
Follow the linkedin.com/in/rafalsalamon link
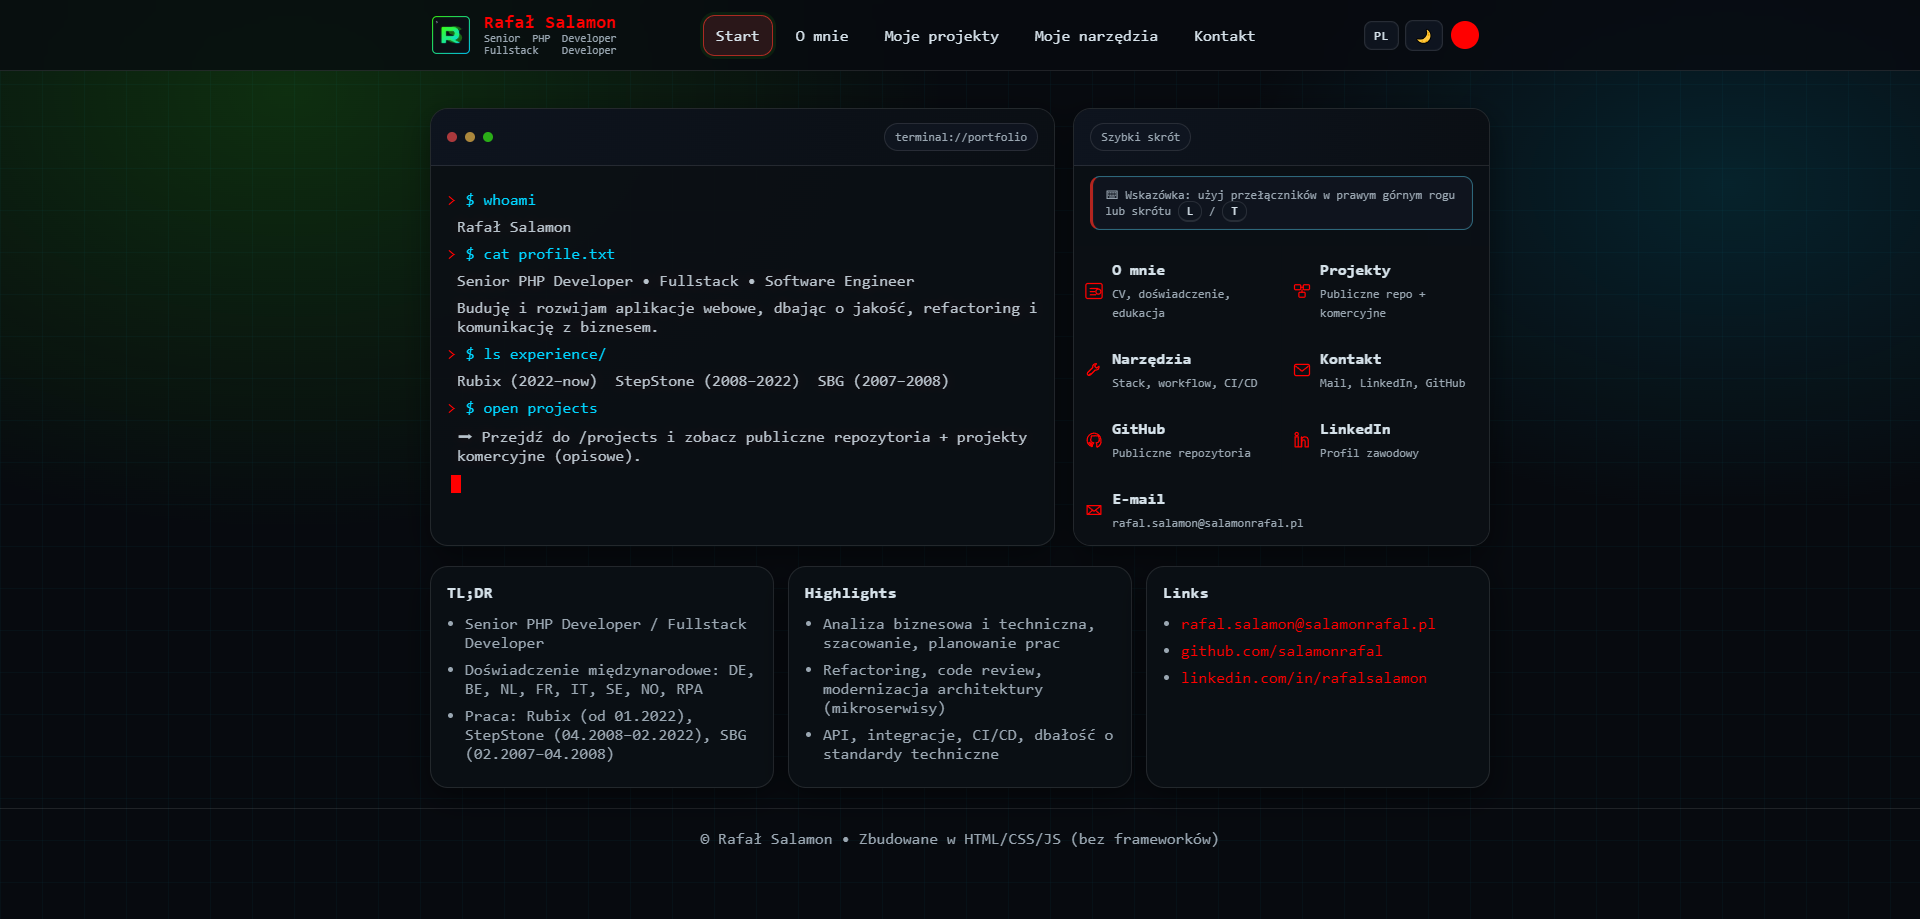point(1303,678)
